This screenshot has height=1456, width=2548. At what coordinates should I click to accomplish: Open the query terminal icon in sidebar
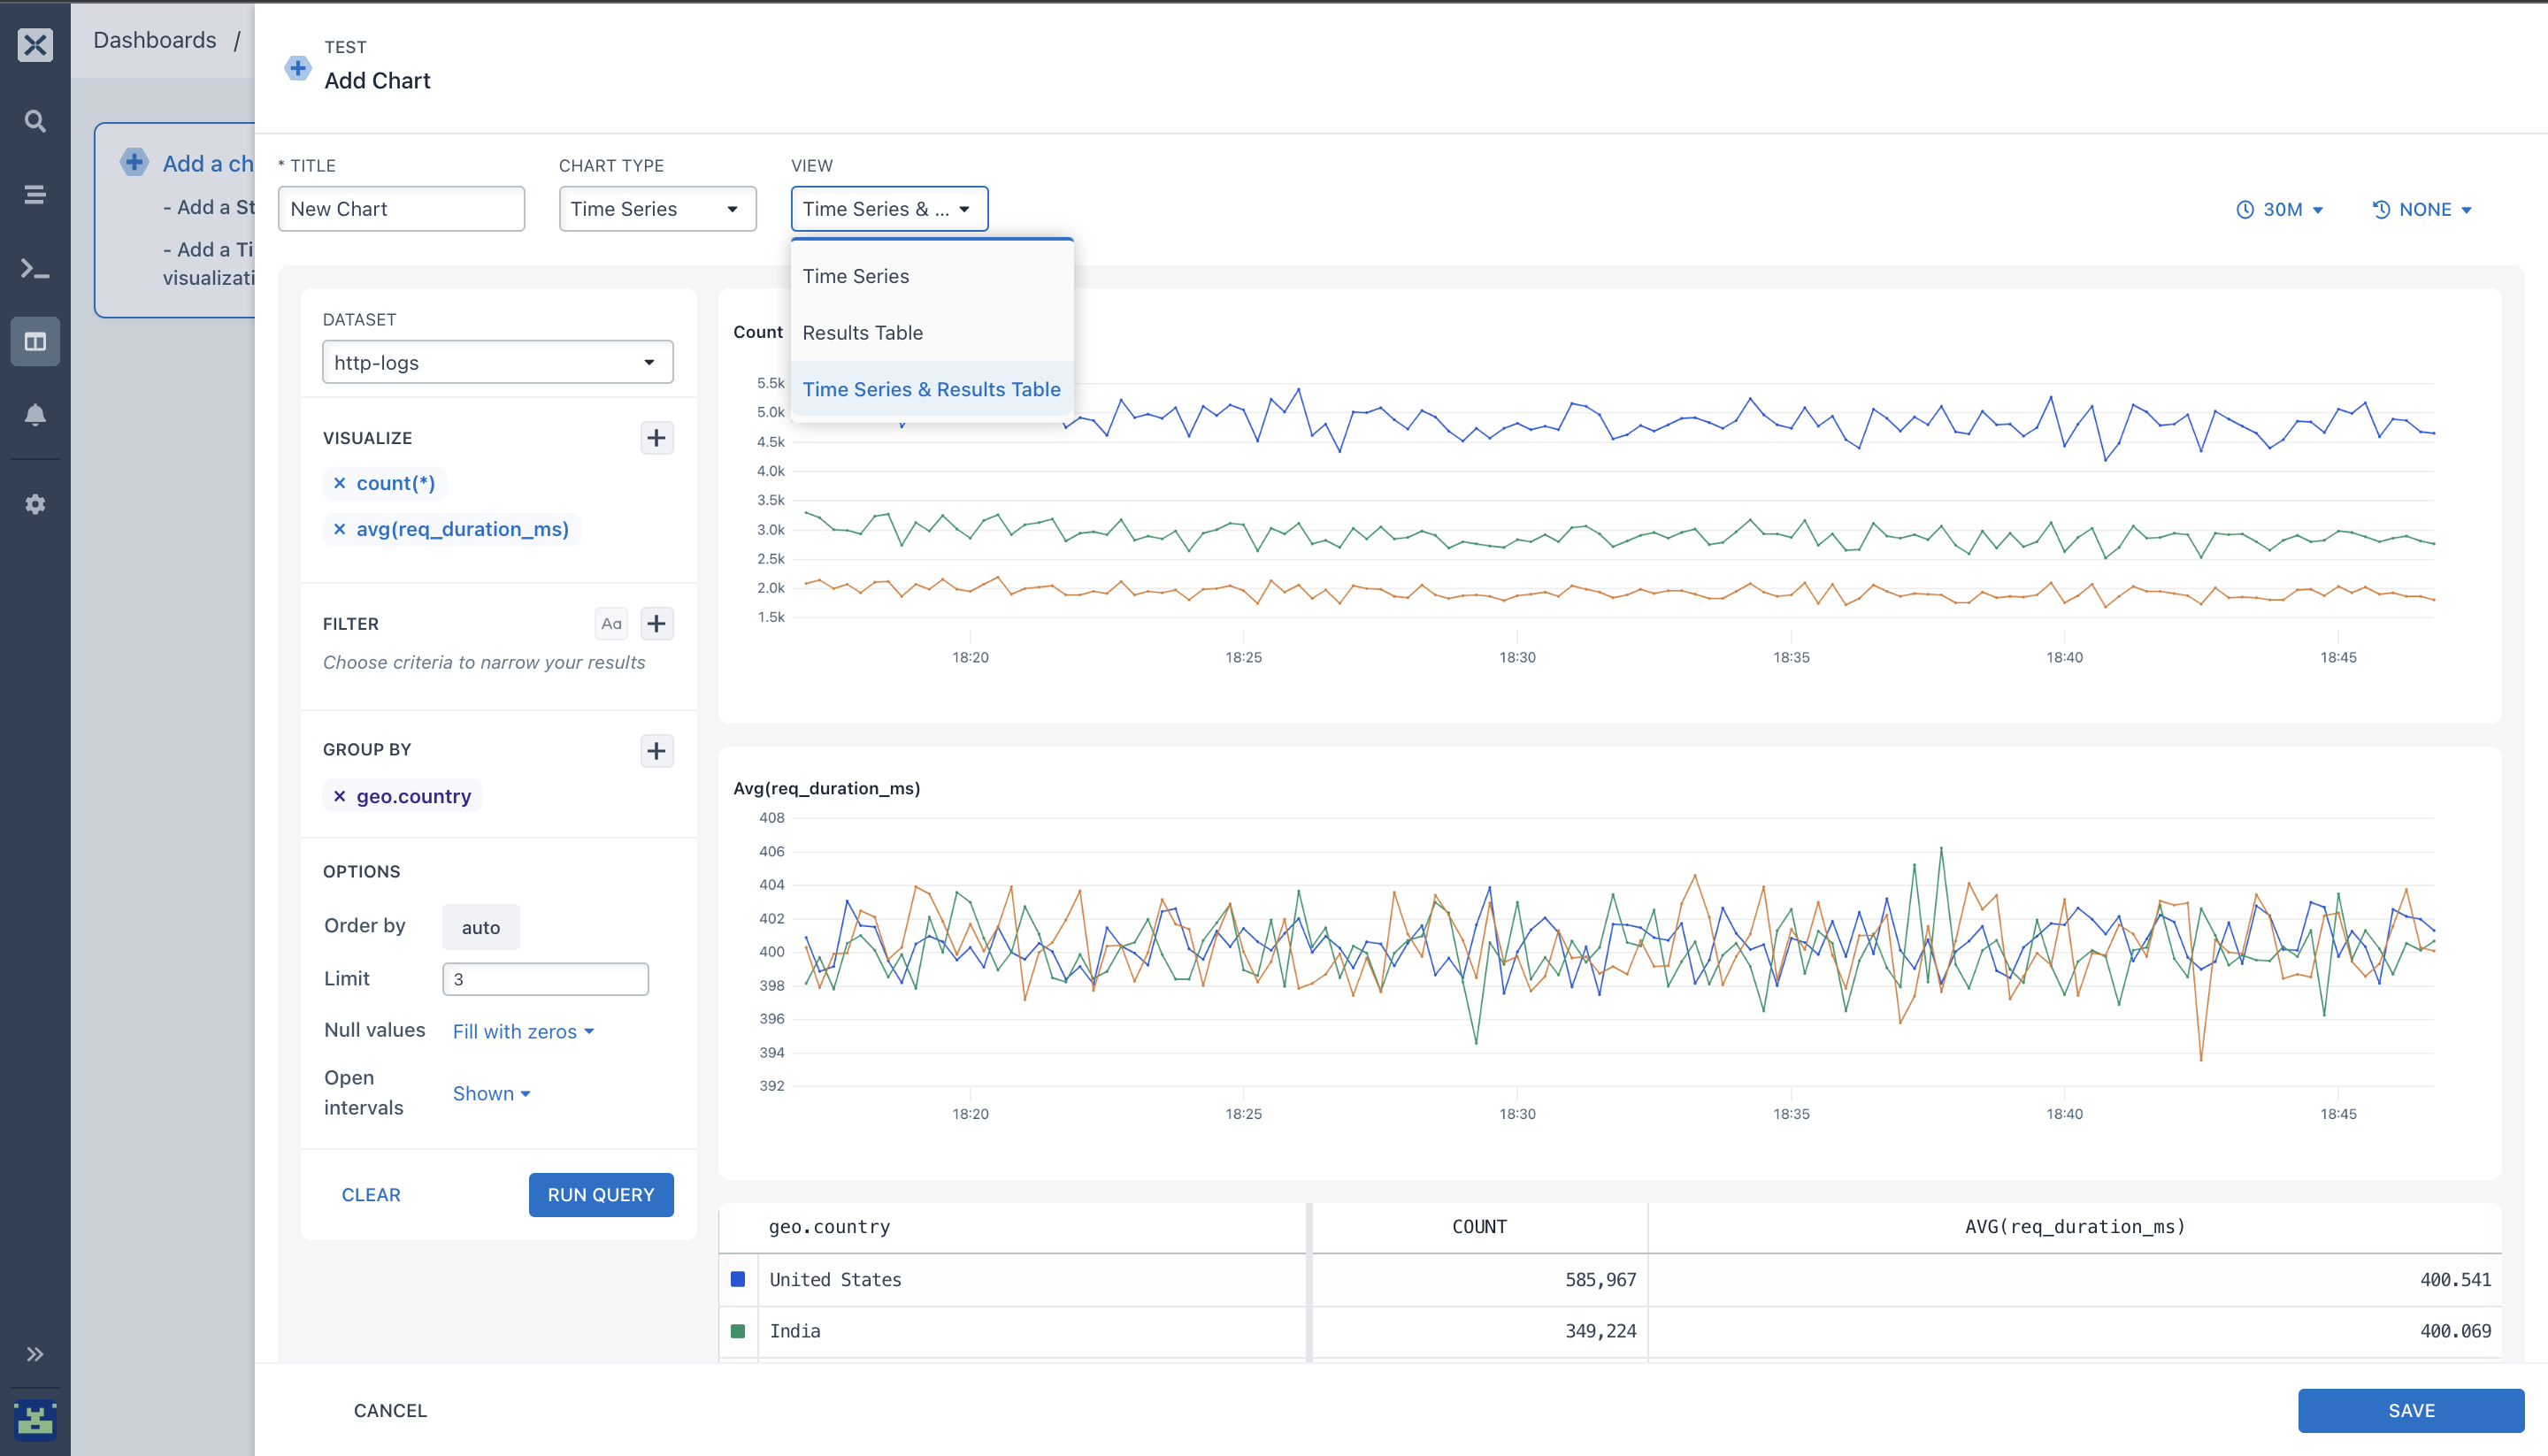tap(35, 269)
